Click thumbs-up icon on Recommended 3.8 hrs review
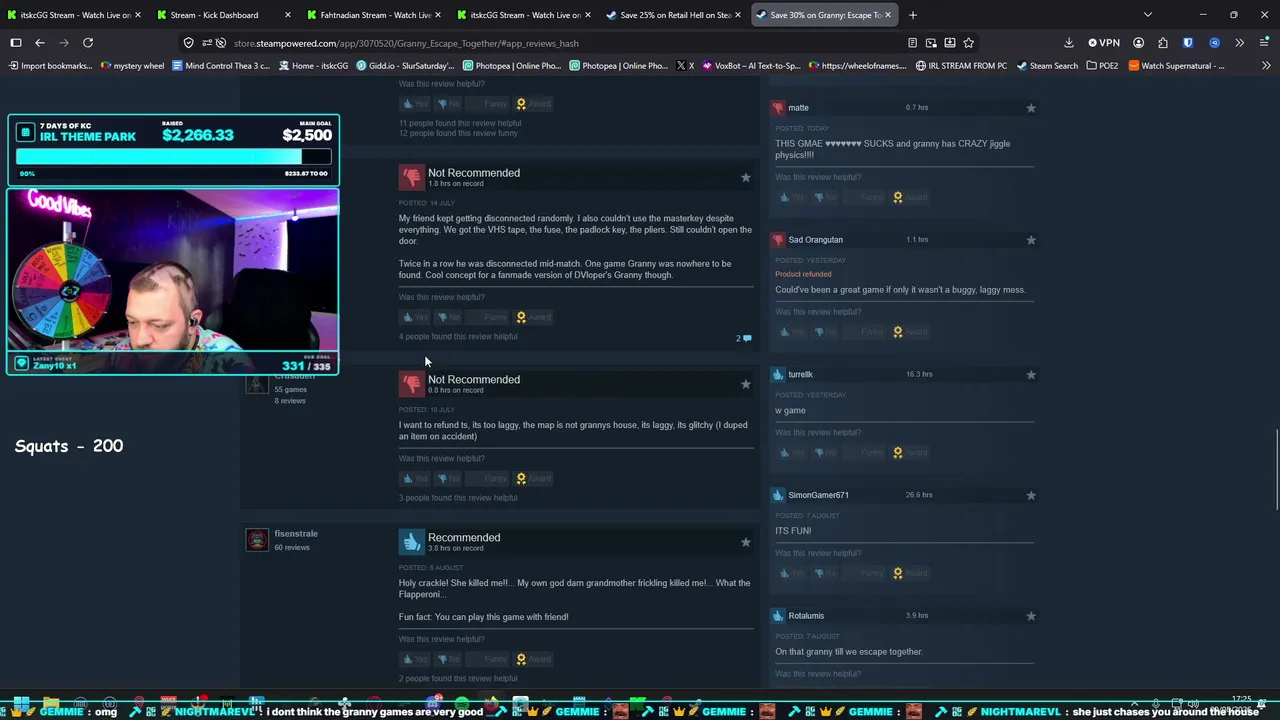 point(412,541)
